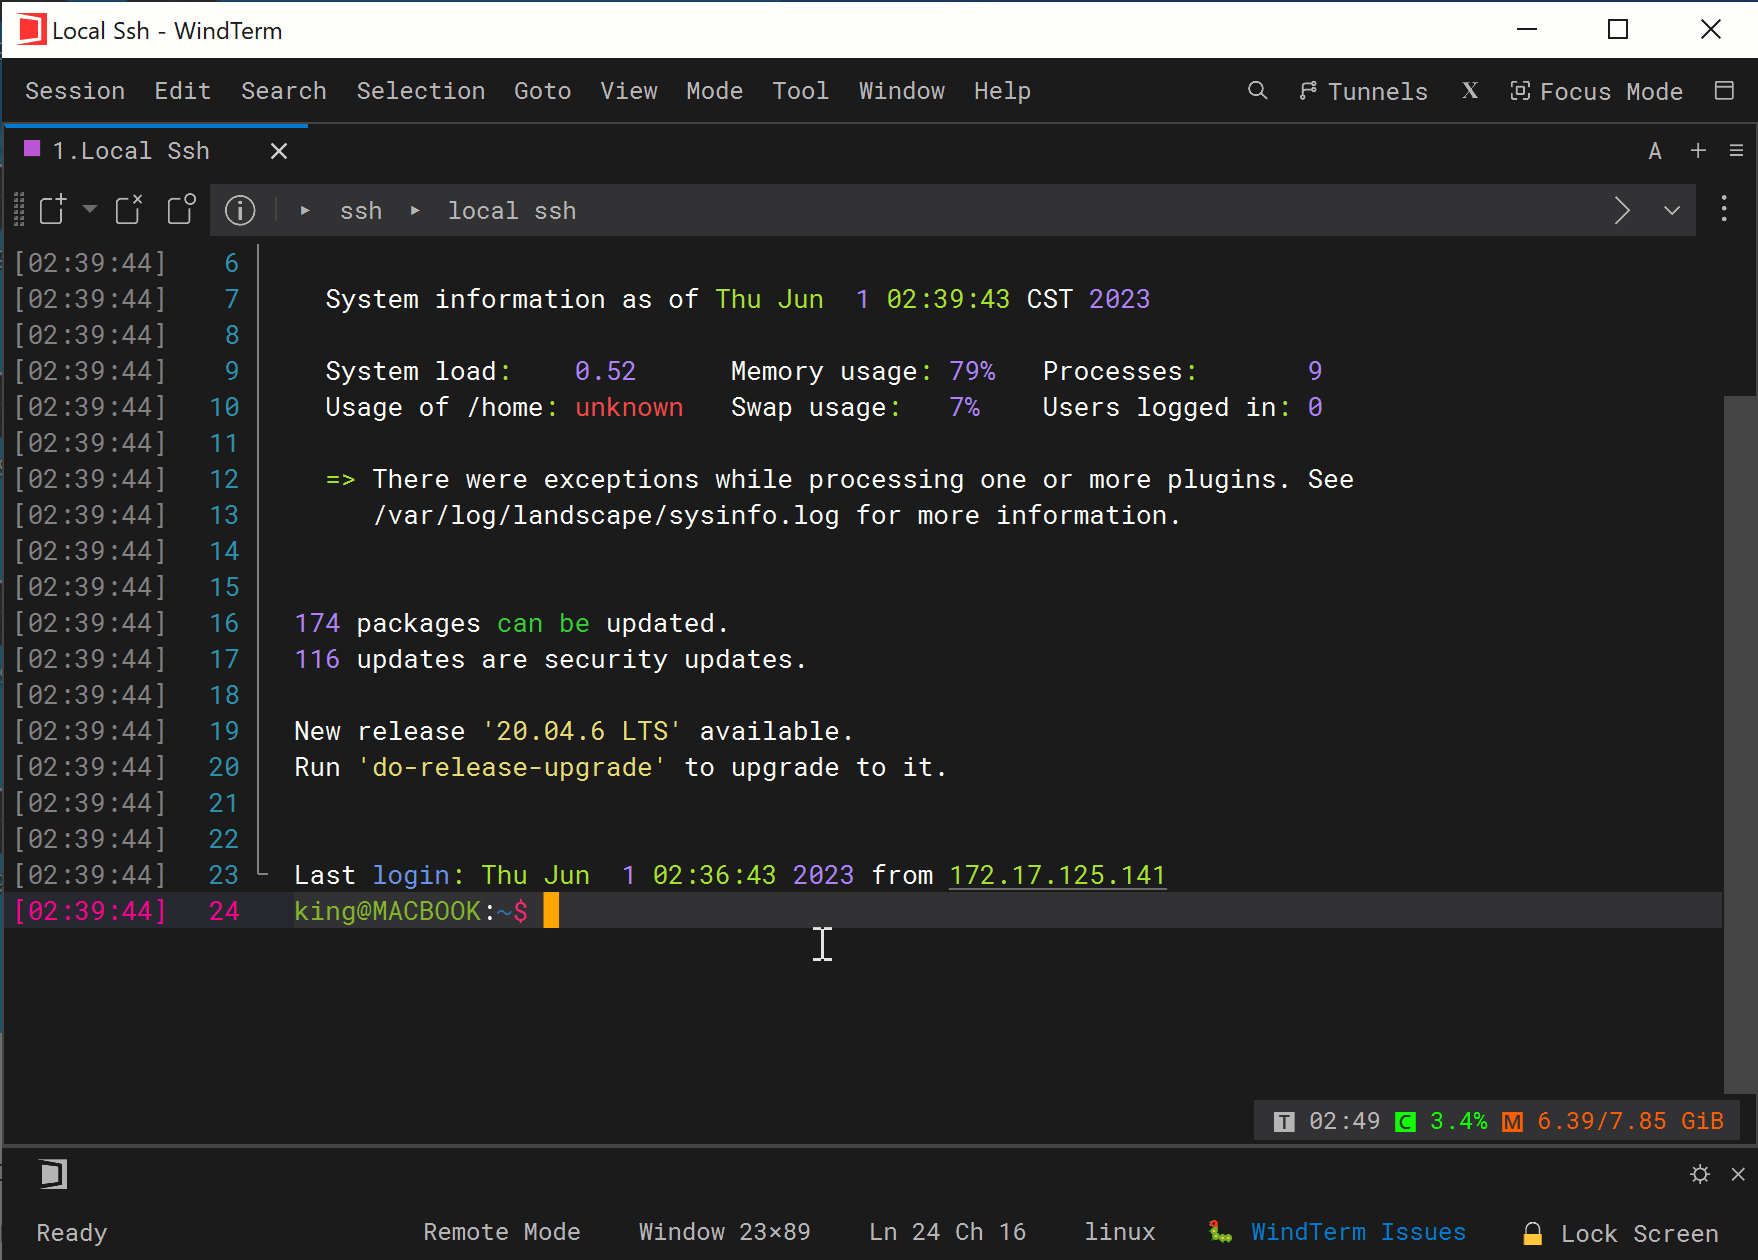
Task: Toggle Focus Mode
Action: click(x=1596, y=91)
